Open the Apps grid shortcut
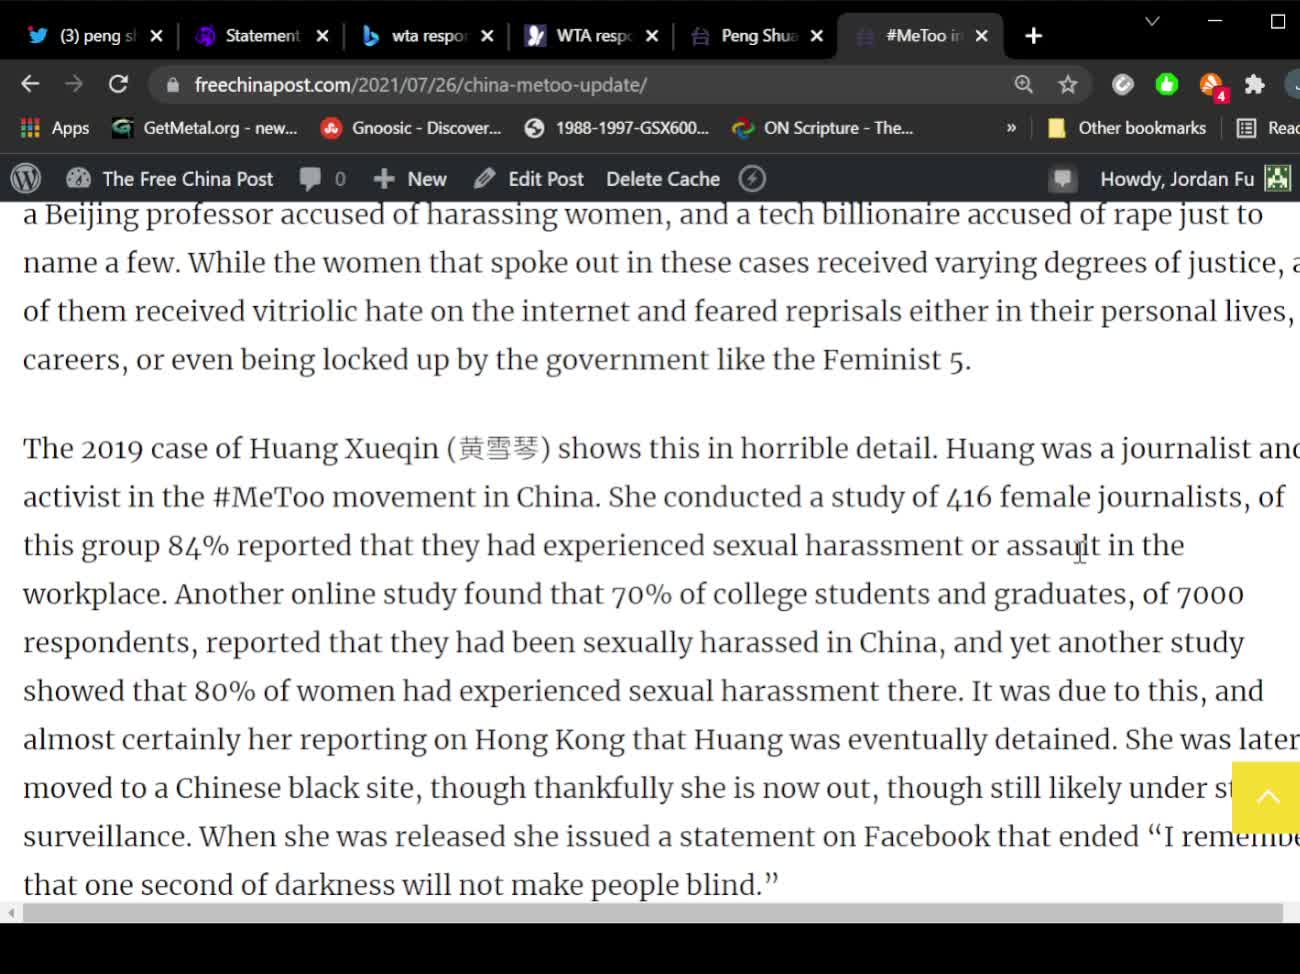Screen dimensions: 1300x974 click(55, 128)
